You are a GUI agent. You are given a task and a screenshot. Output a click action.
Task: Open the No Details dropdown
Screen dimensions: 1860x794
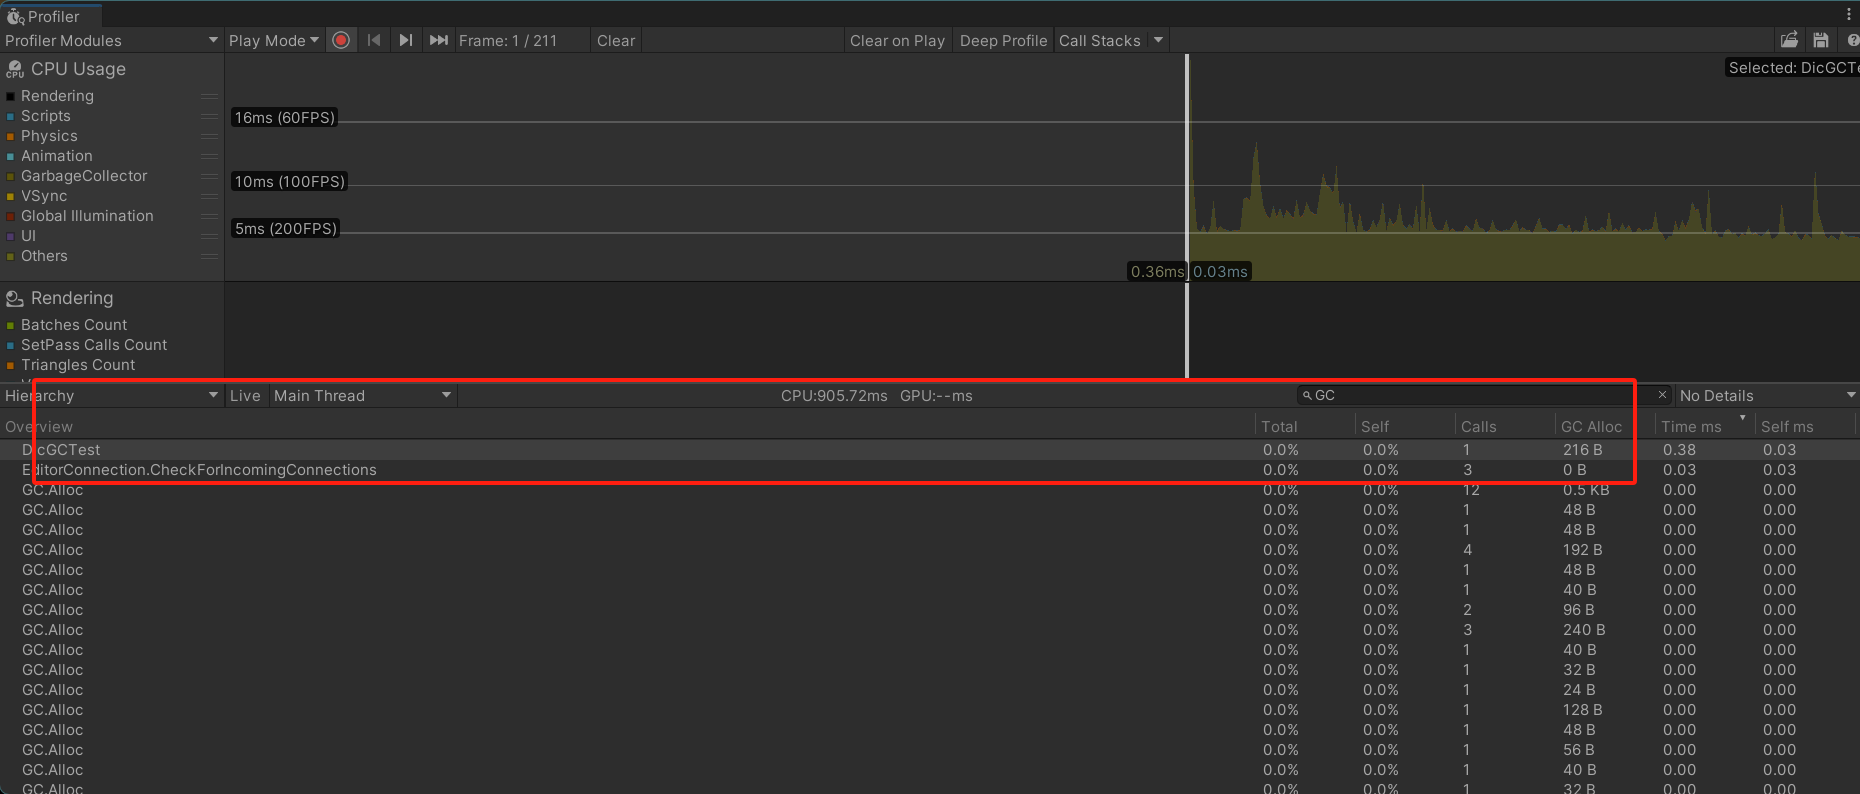(x=1767, y=396)
